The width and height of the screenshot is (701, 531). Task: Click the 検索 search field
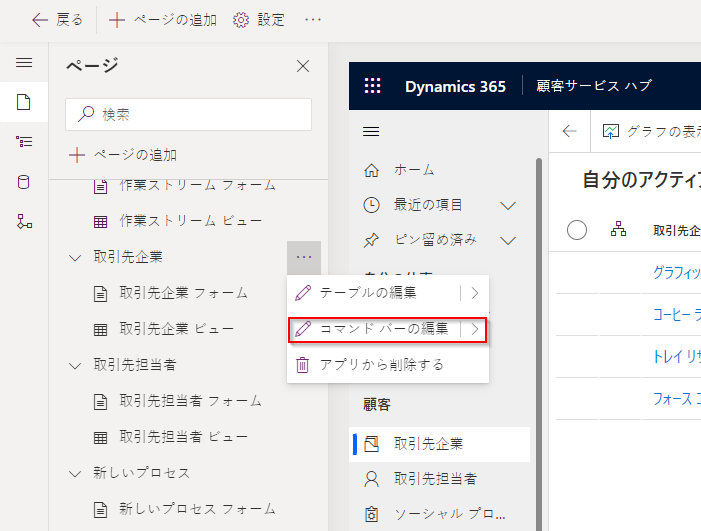click(x=188, y=114)
